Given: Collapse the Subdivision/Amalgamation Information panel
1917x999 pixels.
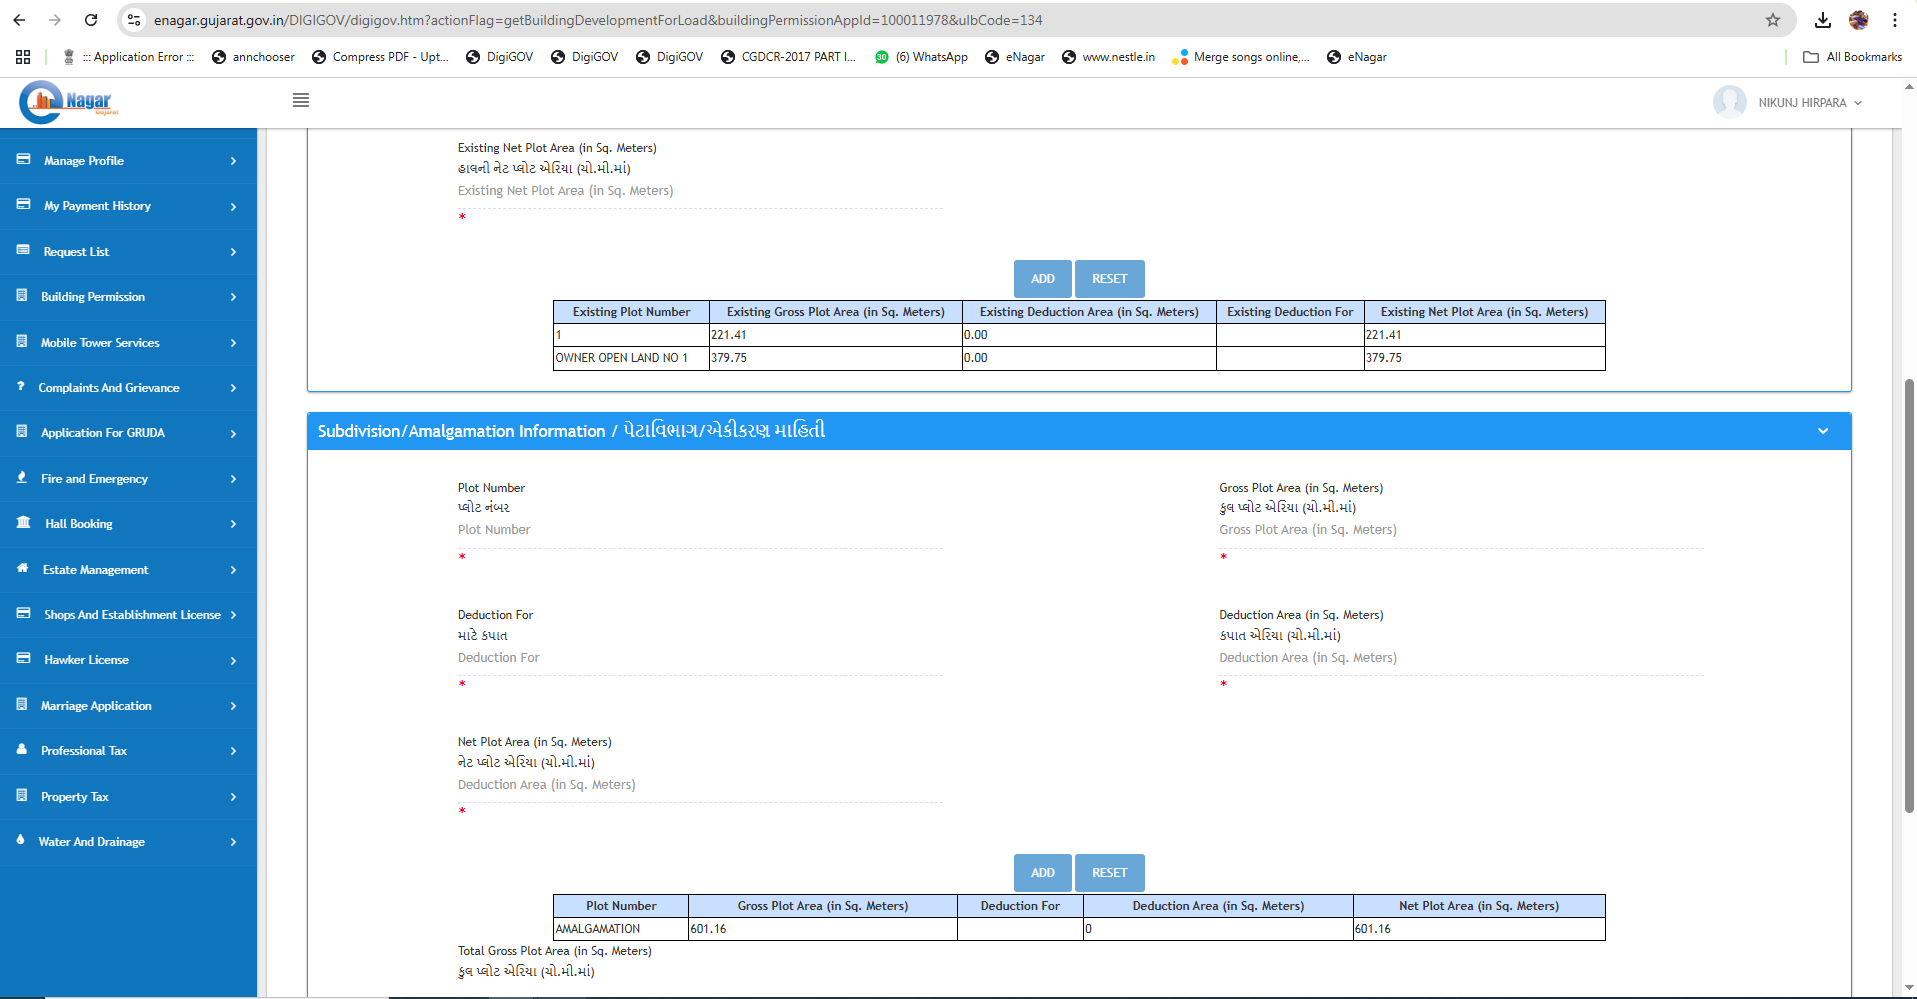Looking at the screenshot, I should [1822, 431].
